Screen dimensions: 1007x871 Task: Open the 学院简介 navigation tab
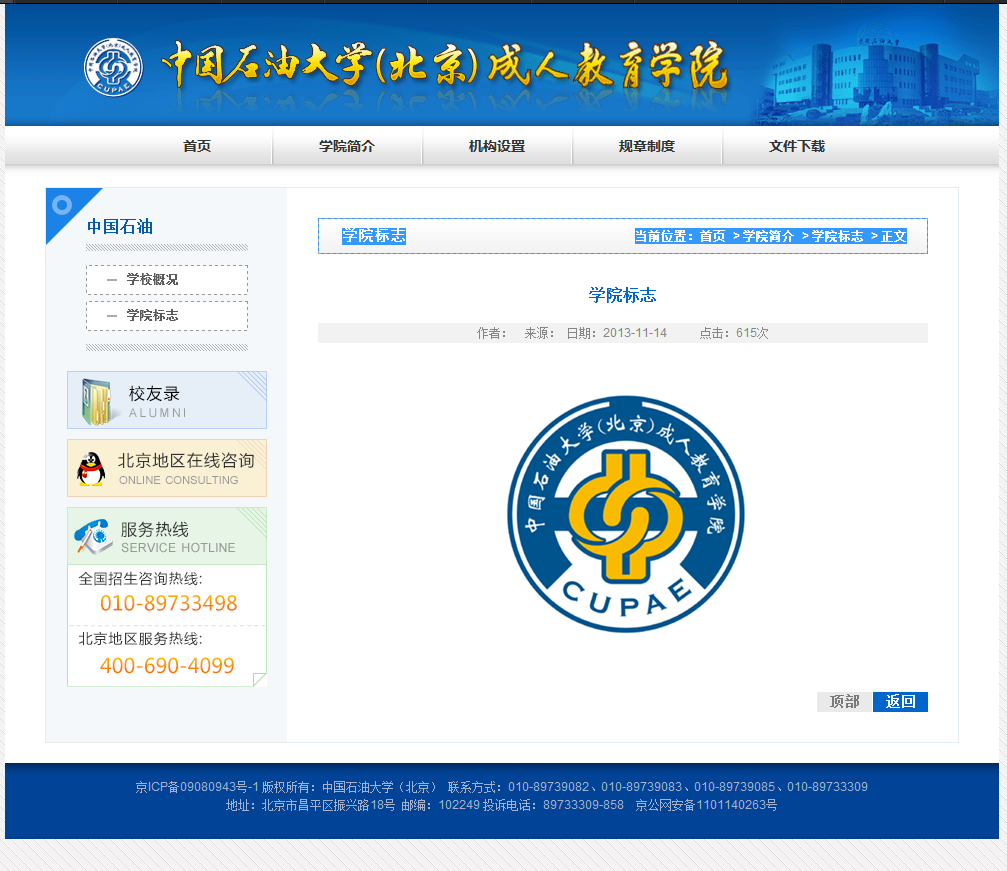click(x=347, y=146)
